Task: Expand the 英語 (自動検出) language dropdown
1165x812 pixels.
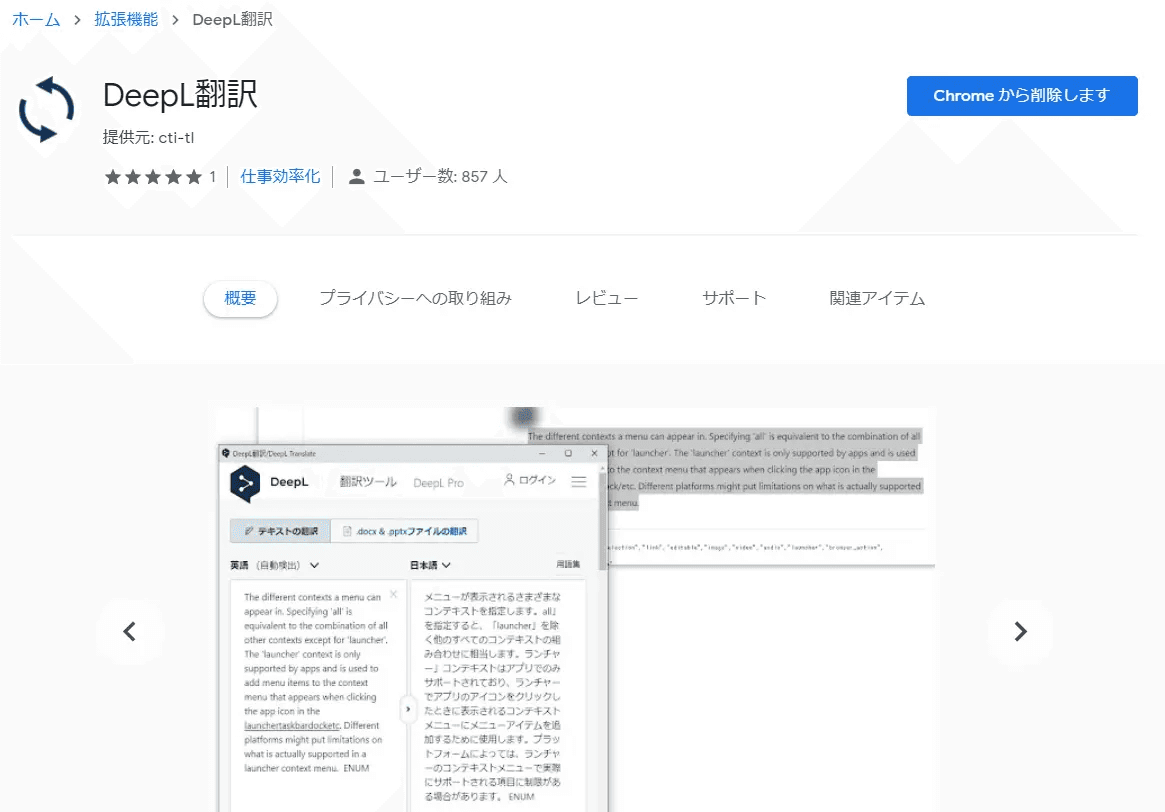Action: 274,565
